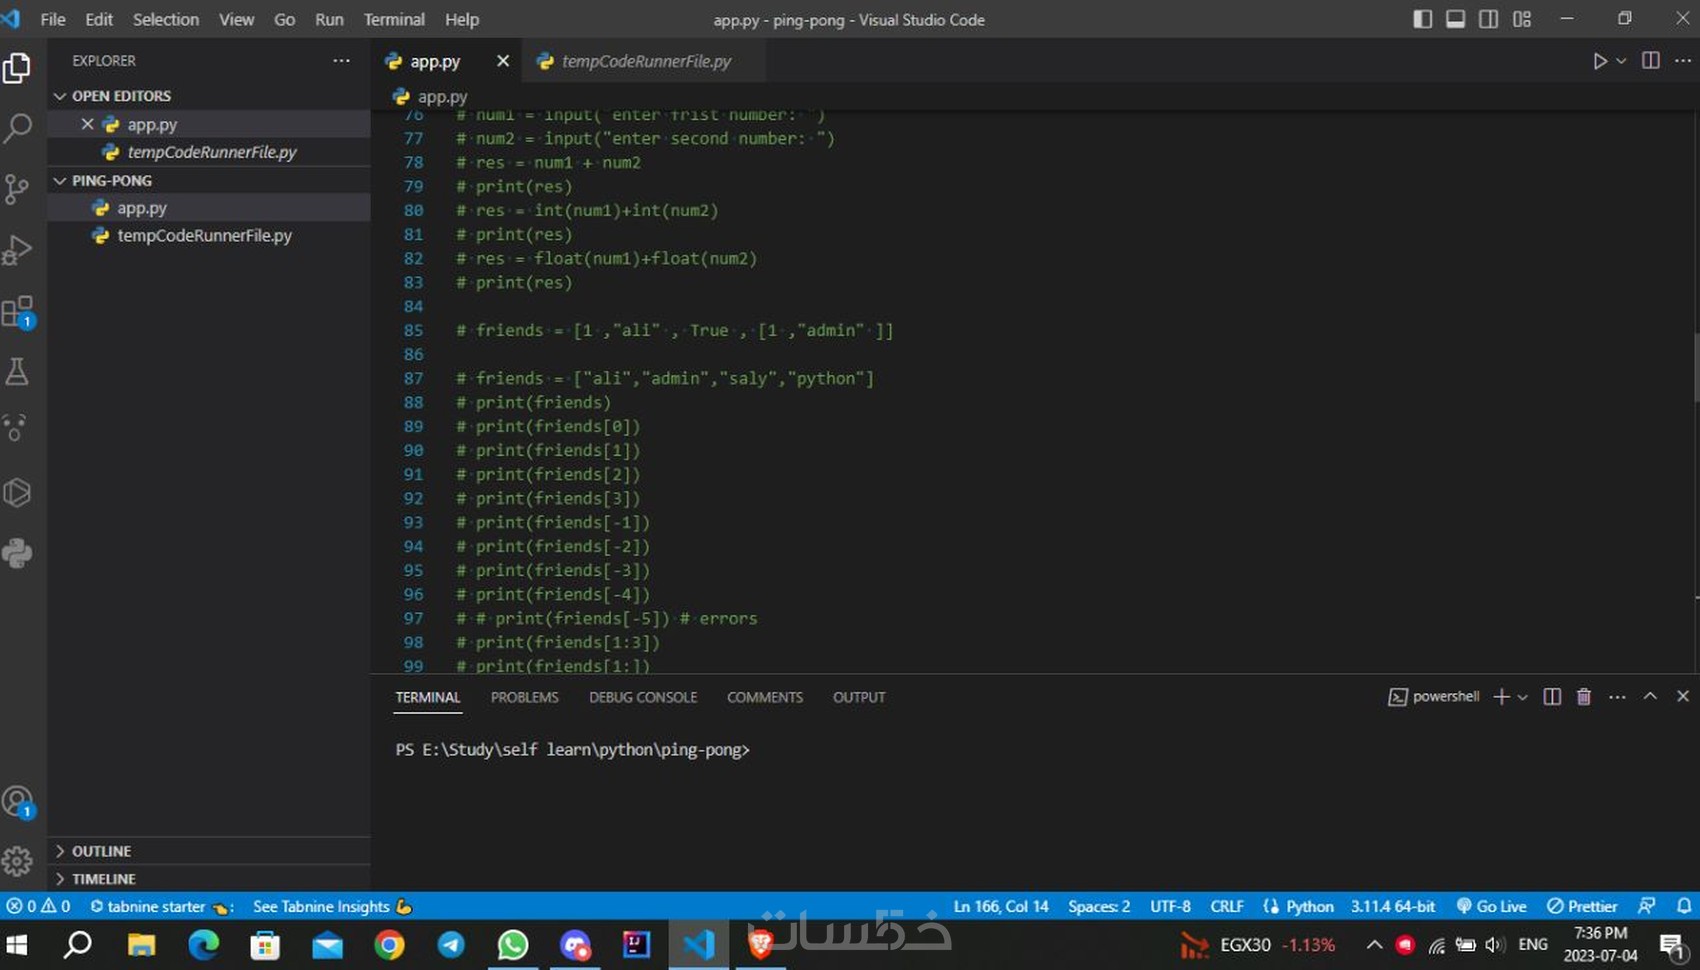
Task: Select Python 3.11.4 64-bit interpreter
Action: click(x=1392, y=906)
